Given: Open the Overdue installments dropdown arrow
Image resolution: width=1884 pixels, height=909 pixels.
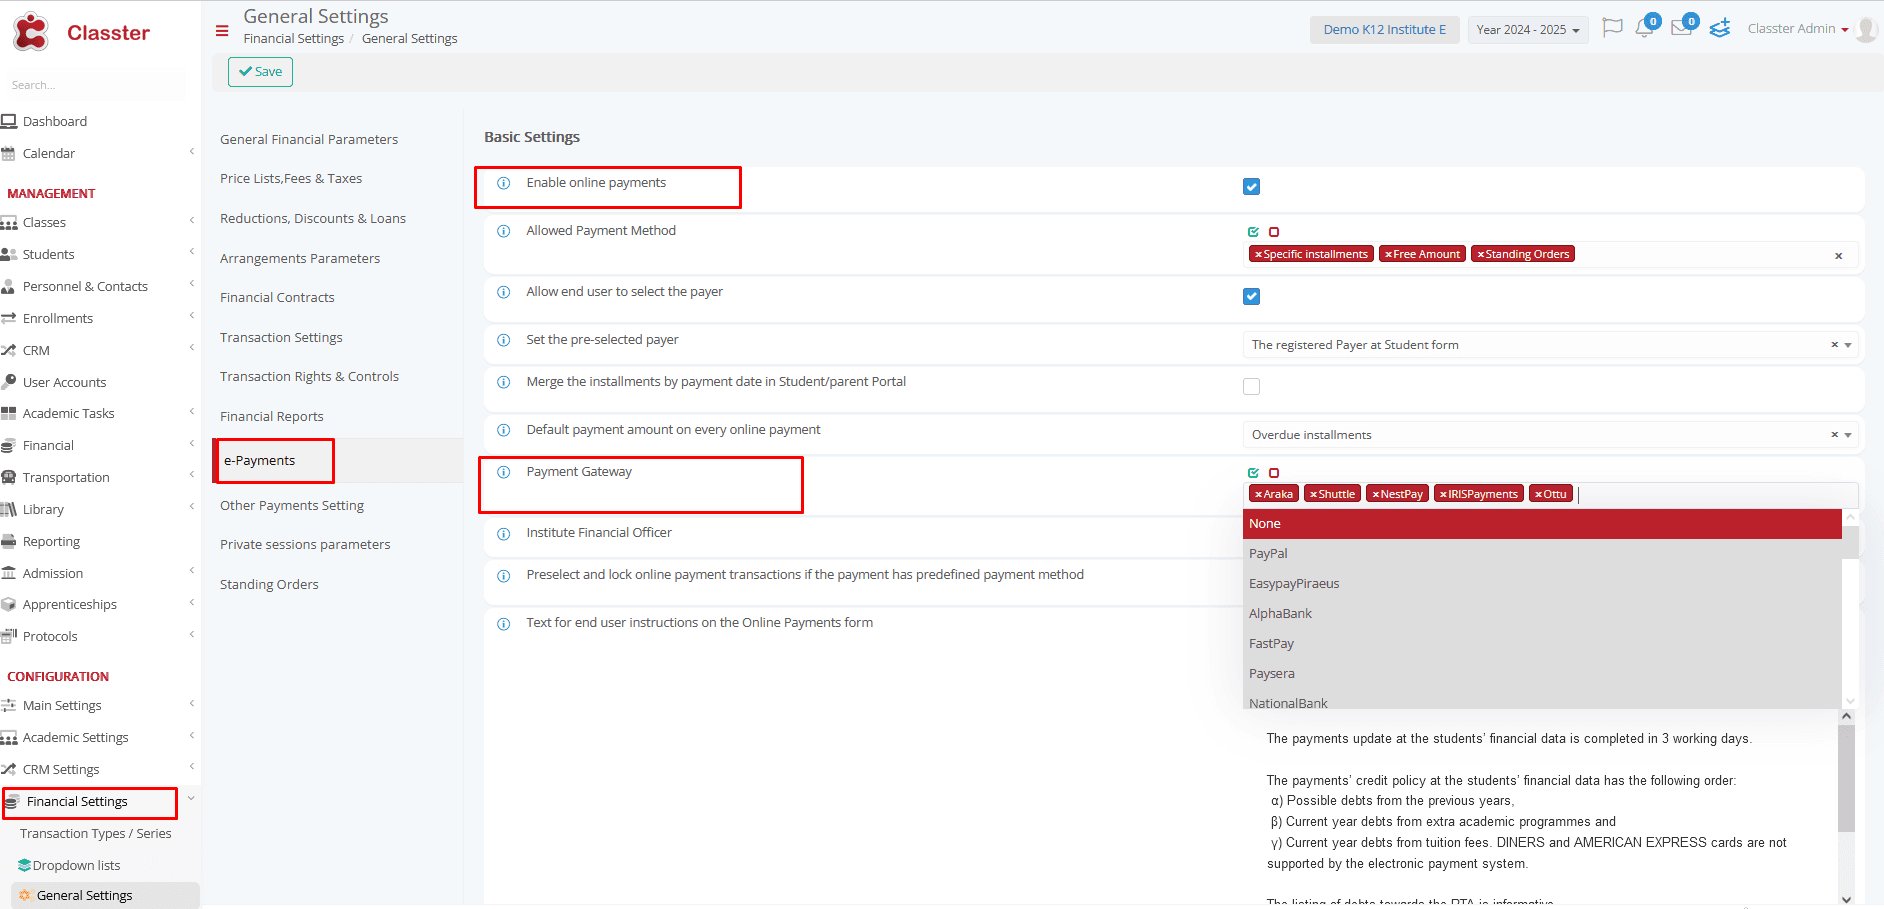Looking at the screenshot, I should pyautogui.click(x=1848, y=435).
